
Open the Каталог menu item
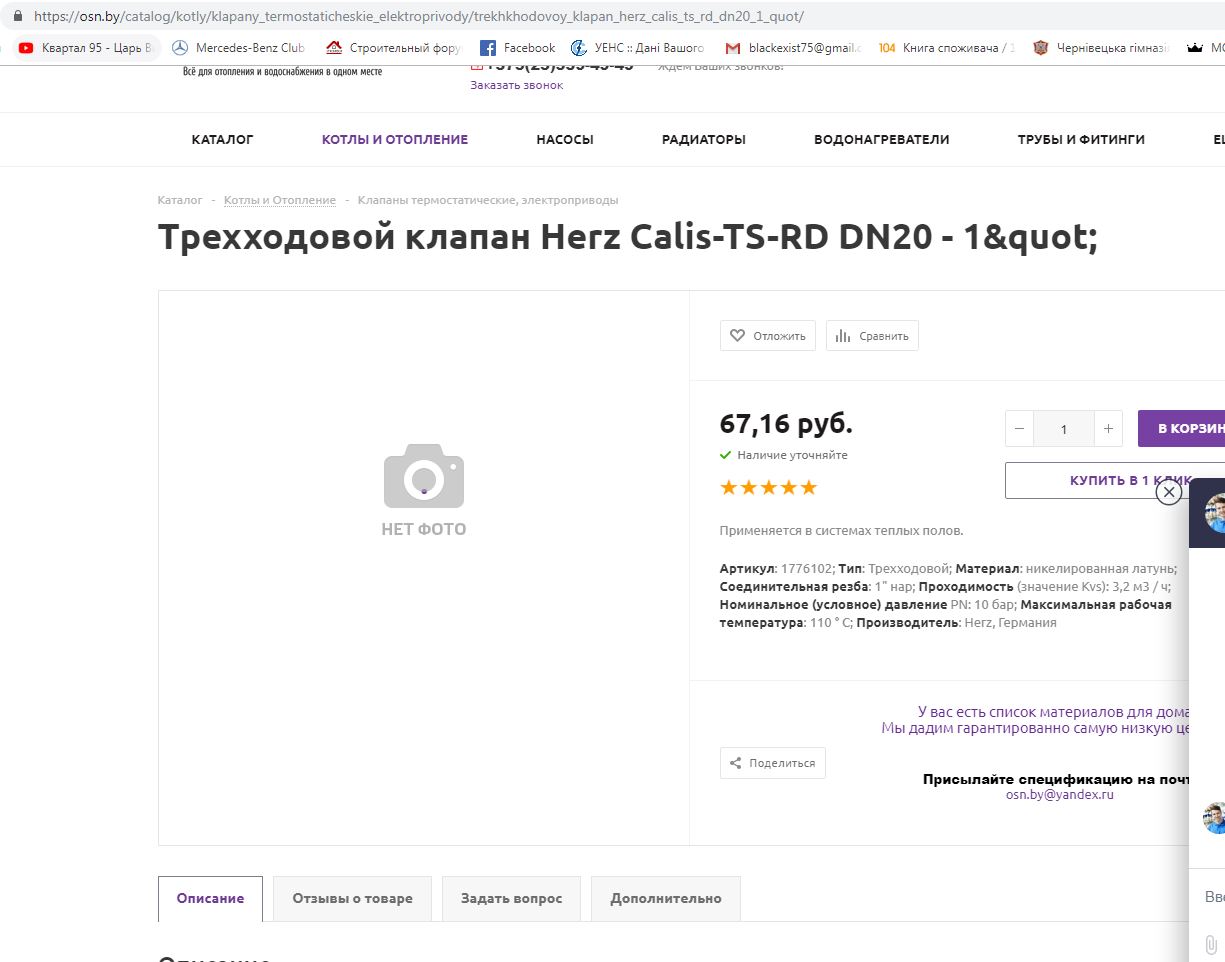(223, 140)
